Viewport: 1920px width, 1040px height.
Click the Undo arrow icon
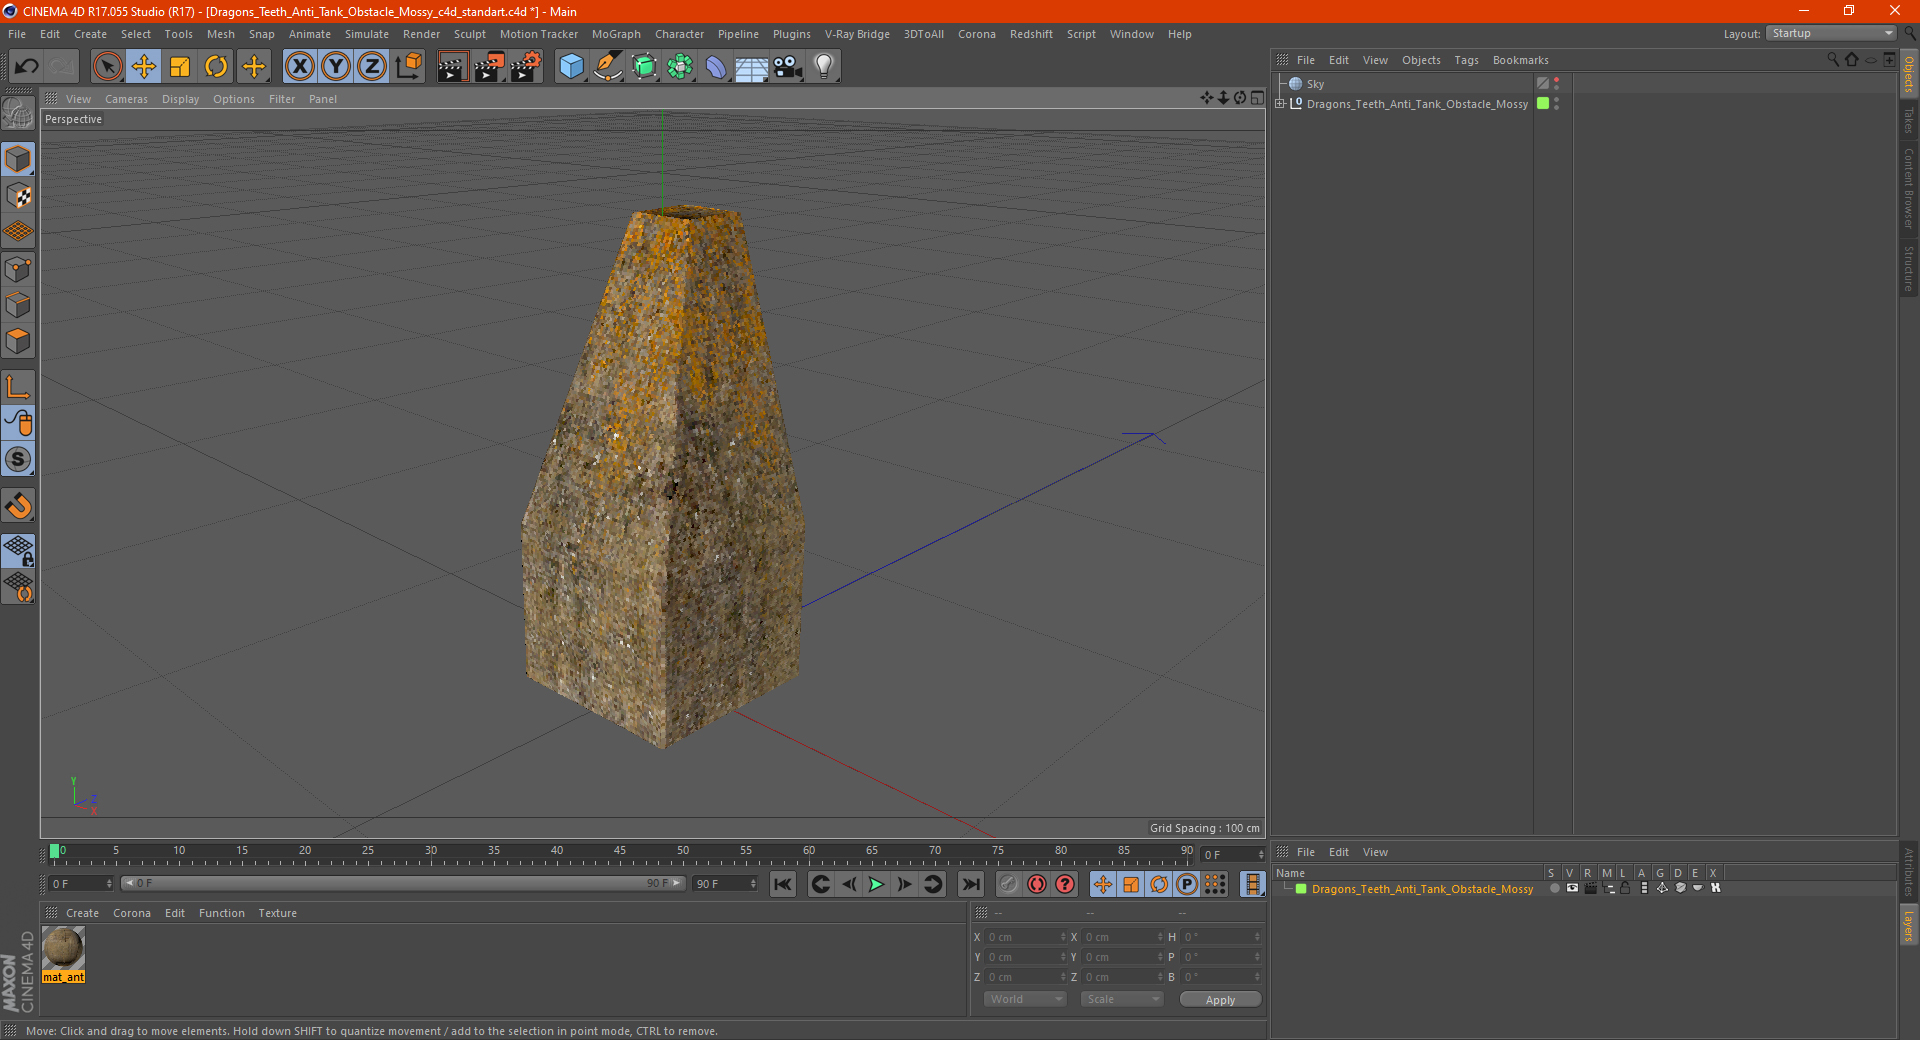pyautogui.click(x=27, y=67)
